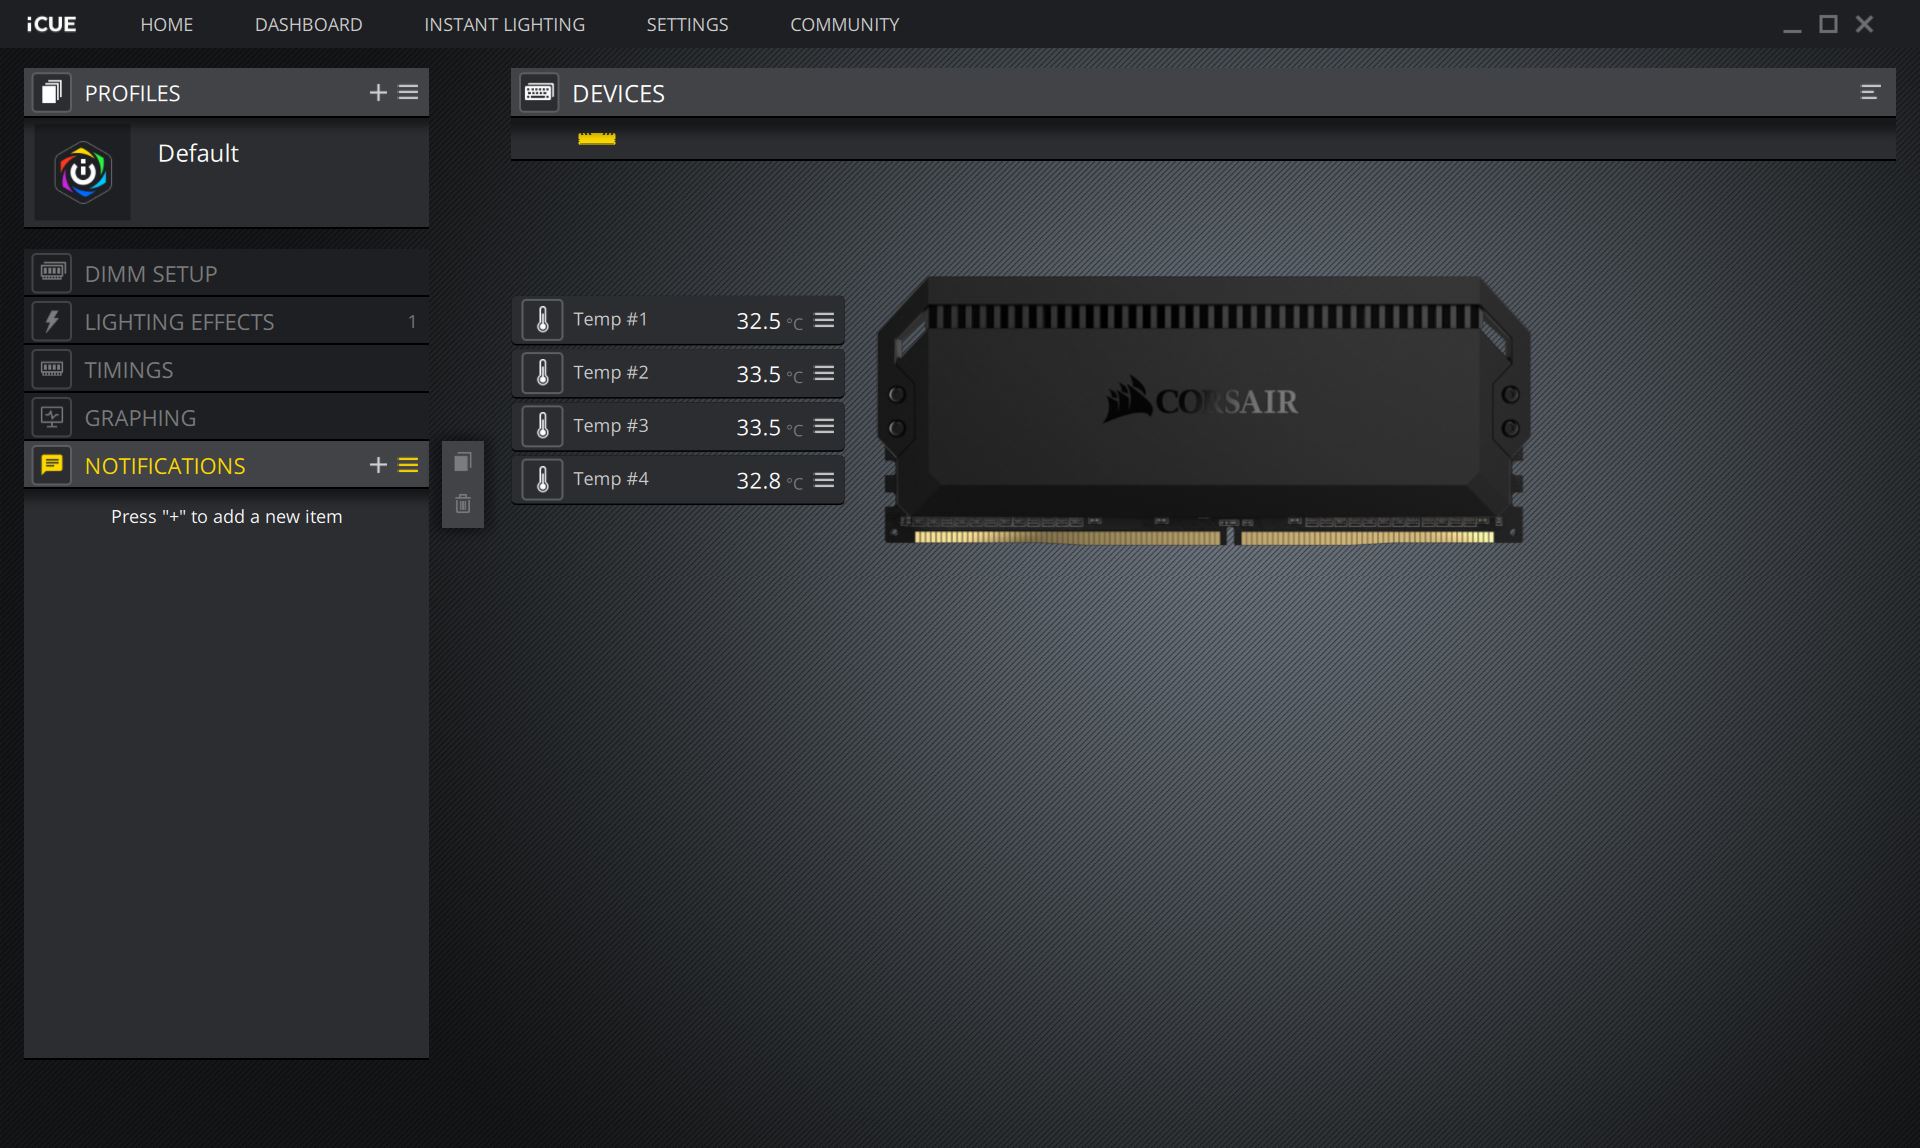Click the trash delete icon beside Notifications
Image resolution: width=1920 pixels, height=1148 pixels.
point(463,504)
